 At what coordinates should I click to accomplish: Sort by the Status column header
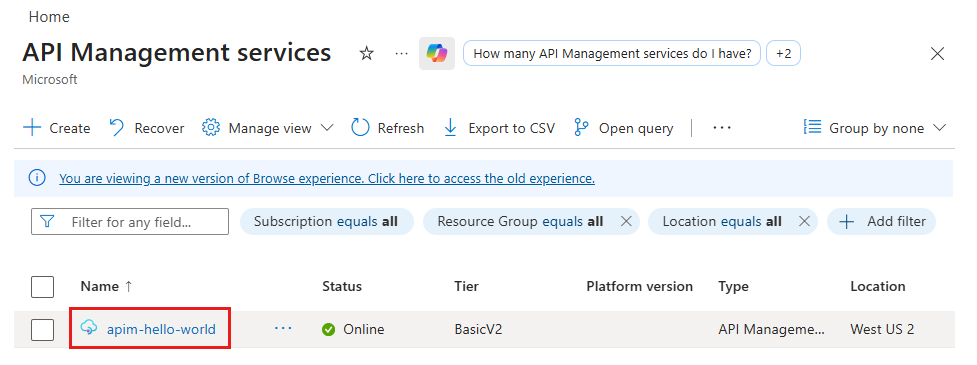(341, 287)
